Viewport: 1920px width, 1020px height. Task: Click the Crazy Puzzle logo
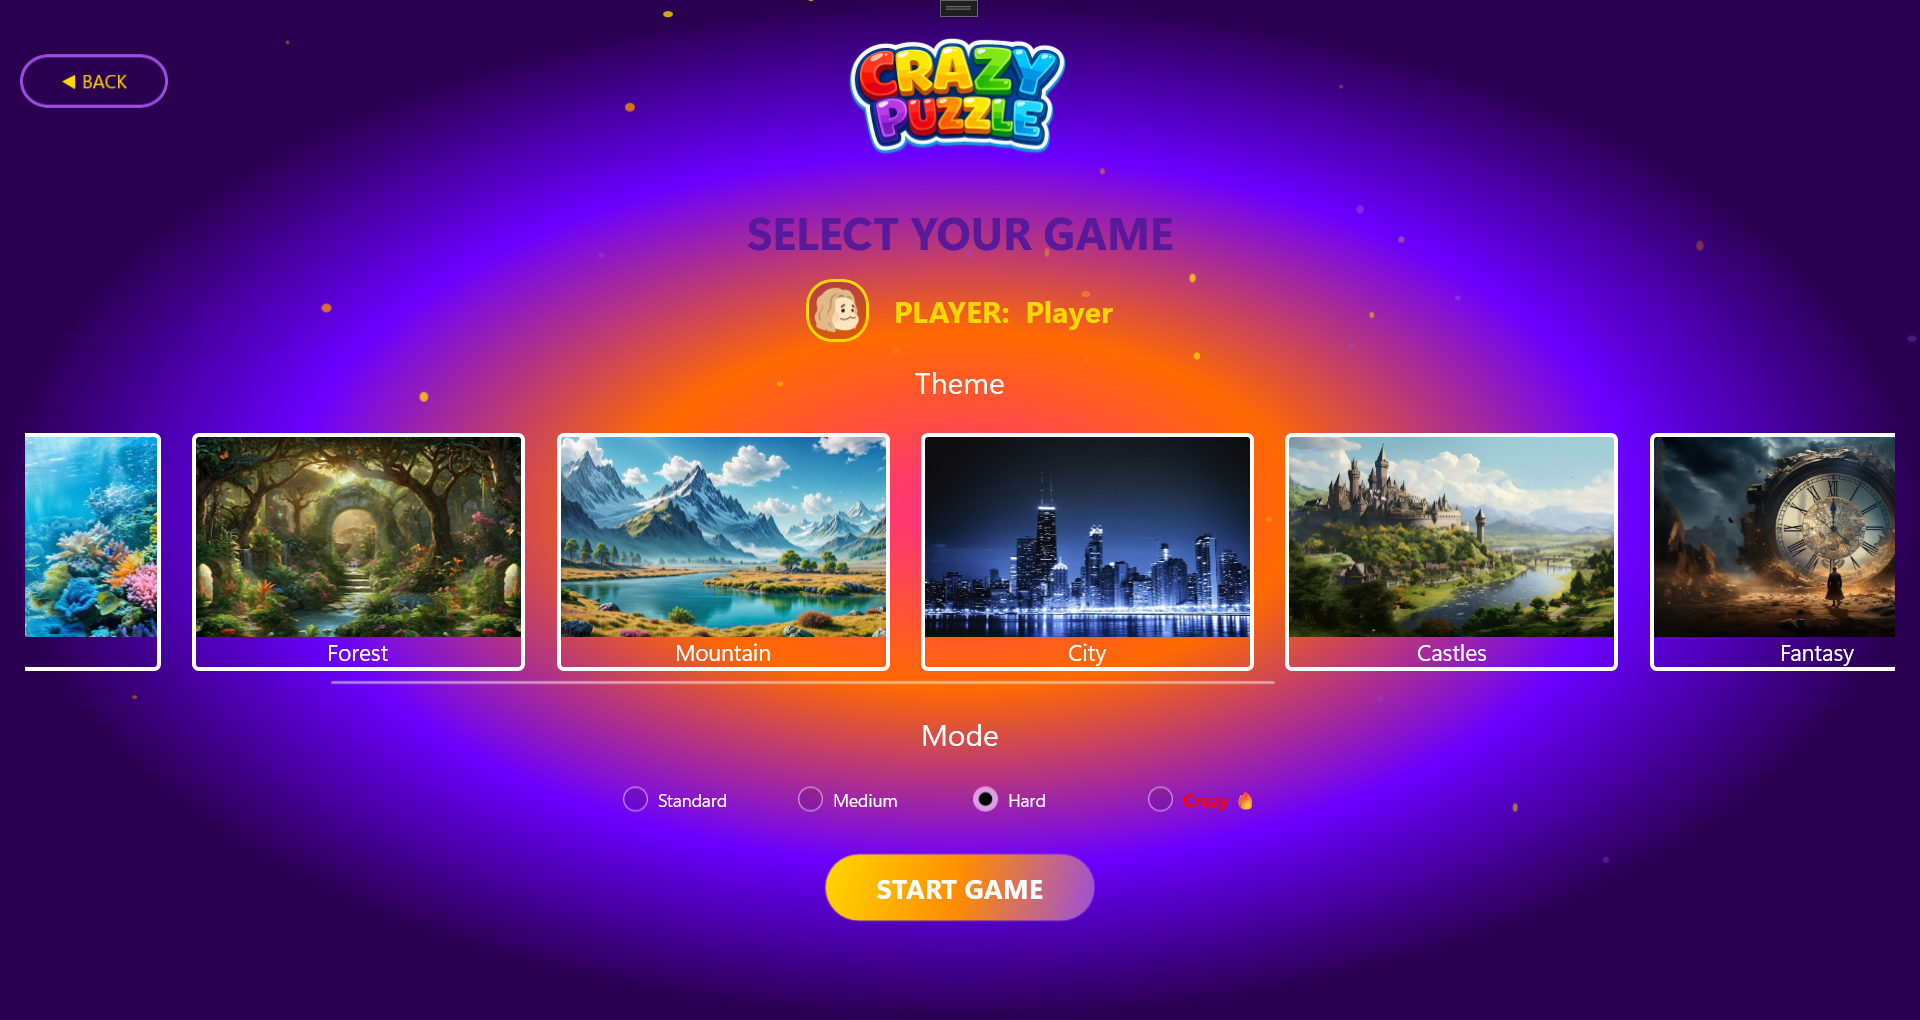coord(958,96)
